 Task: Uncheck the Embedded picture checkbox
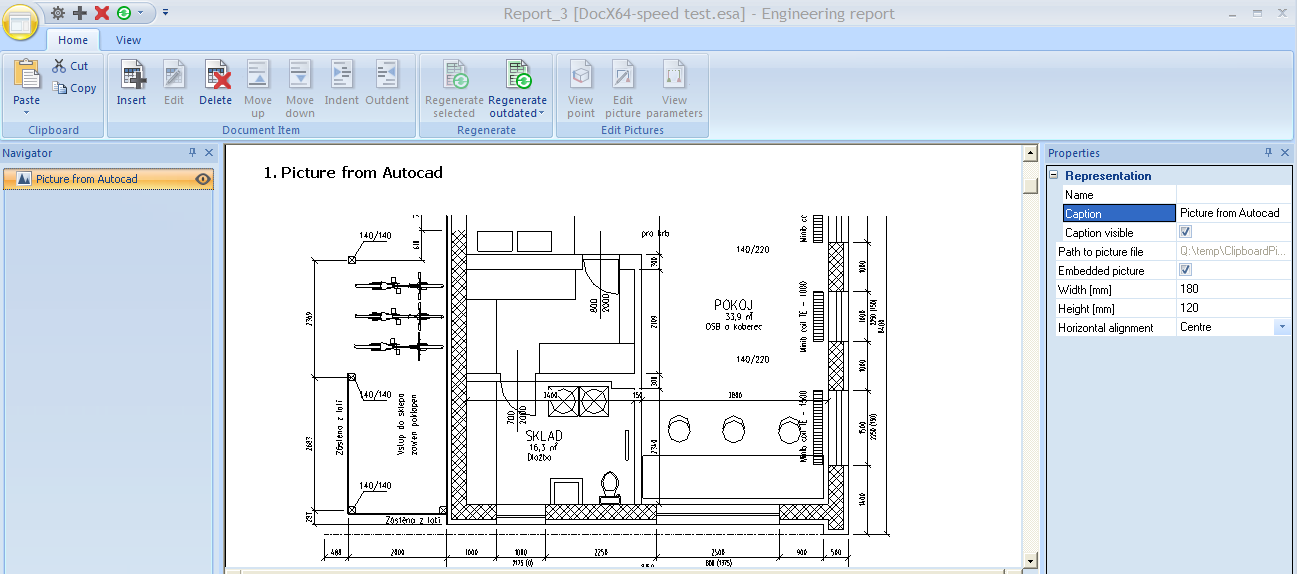(x=1186, y=270)
